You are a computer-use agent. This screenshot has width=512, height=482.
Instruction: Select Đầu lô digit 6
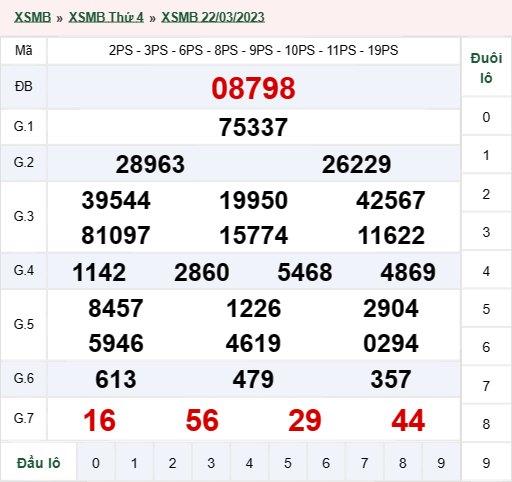[326, 463]
